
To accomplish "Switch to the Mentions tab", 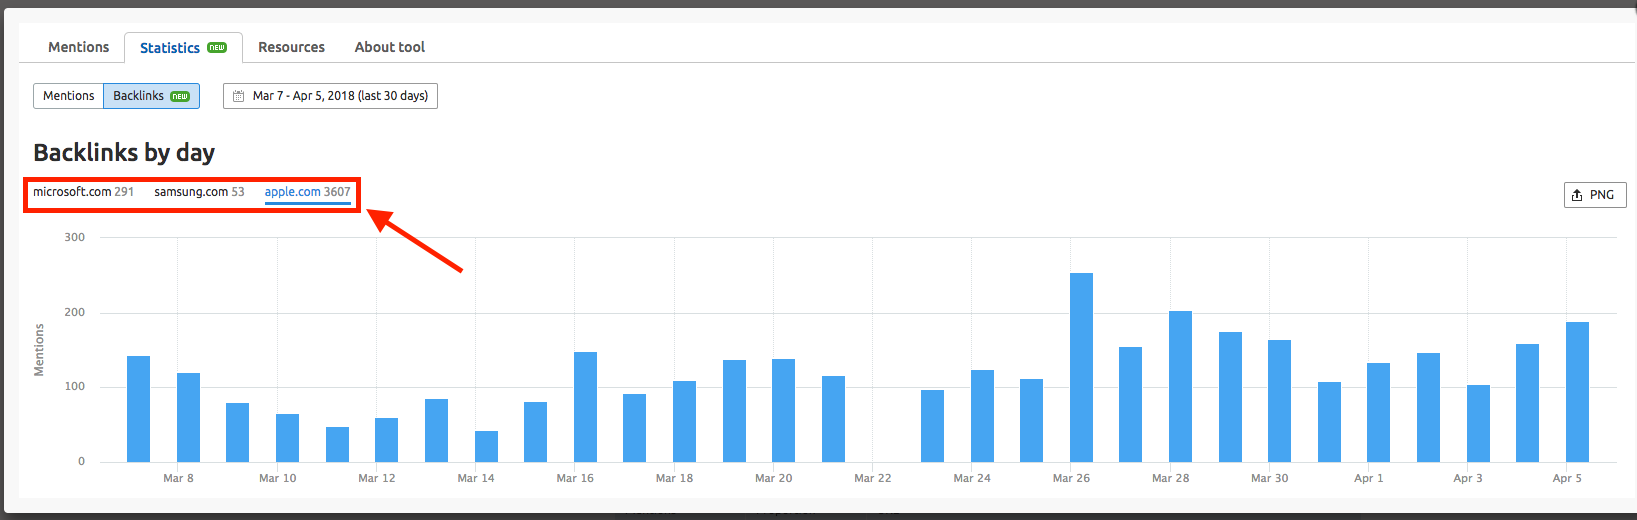I will [79, 47].
